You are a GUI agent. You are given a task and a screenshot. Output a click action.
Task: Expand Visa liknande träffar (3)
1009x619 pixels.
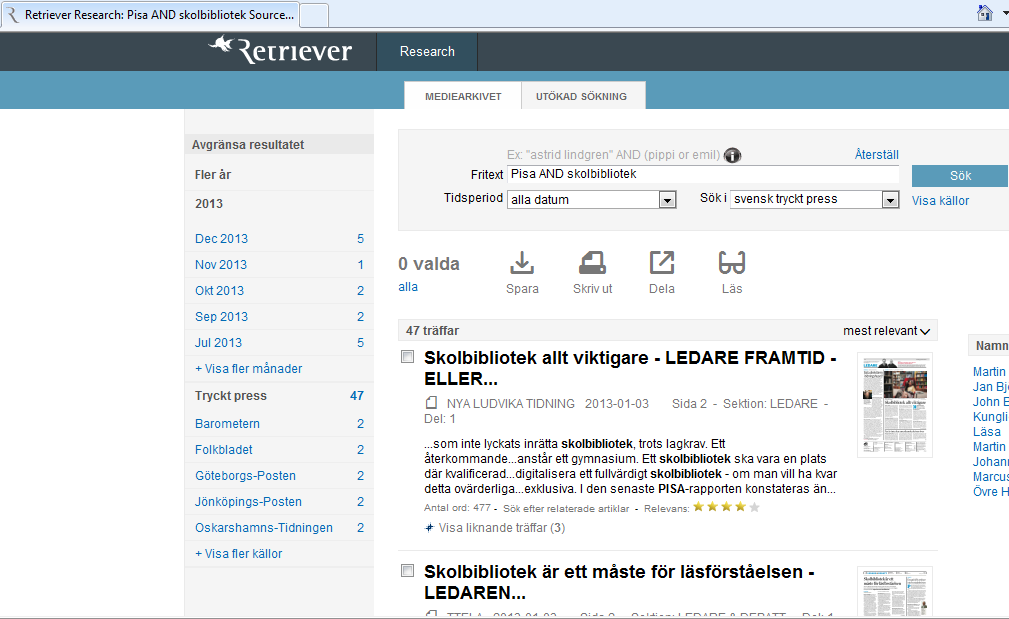pyautogui.click(x=501, y=528)
